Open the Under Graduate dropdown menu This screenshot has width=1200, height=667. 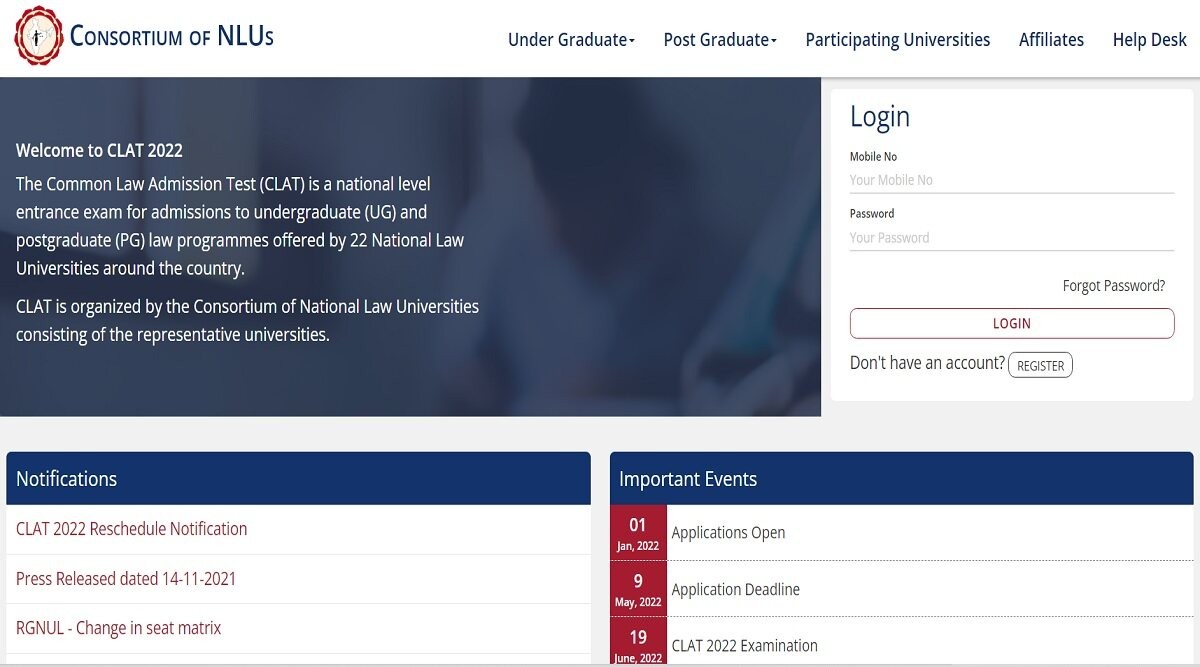click(571, 40)
